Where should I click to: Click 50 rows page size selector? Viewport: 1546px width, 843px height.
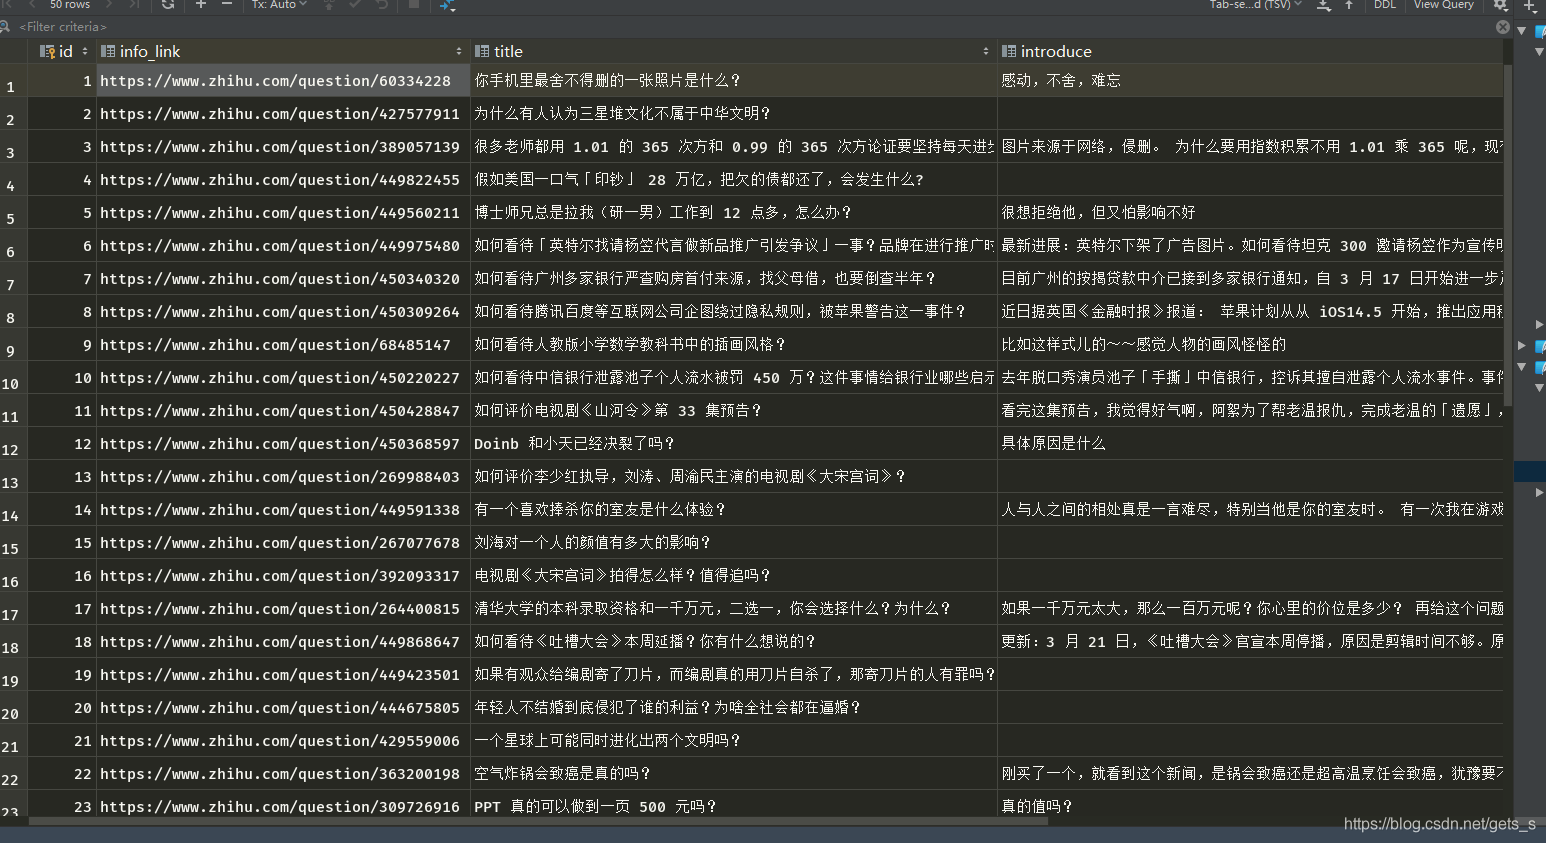click(x=70, y=5)
